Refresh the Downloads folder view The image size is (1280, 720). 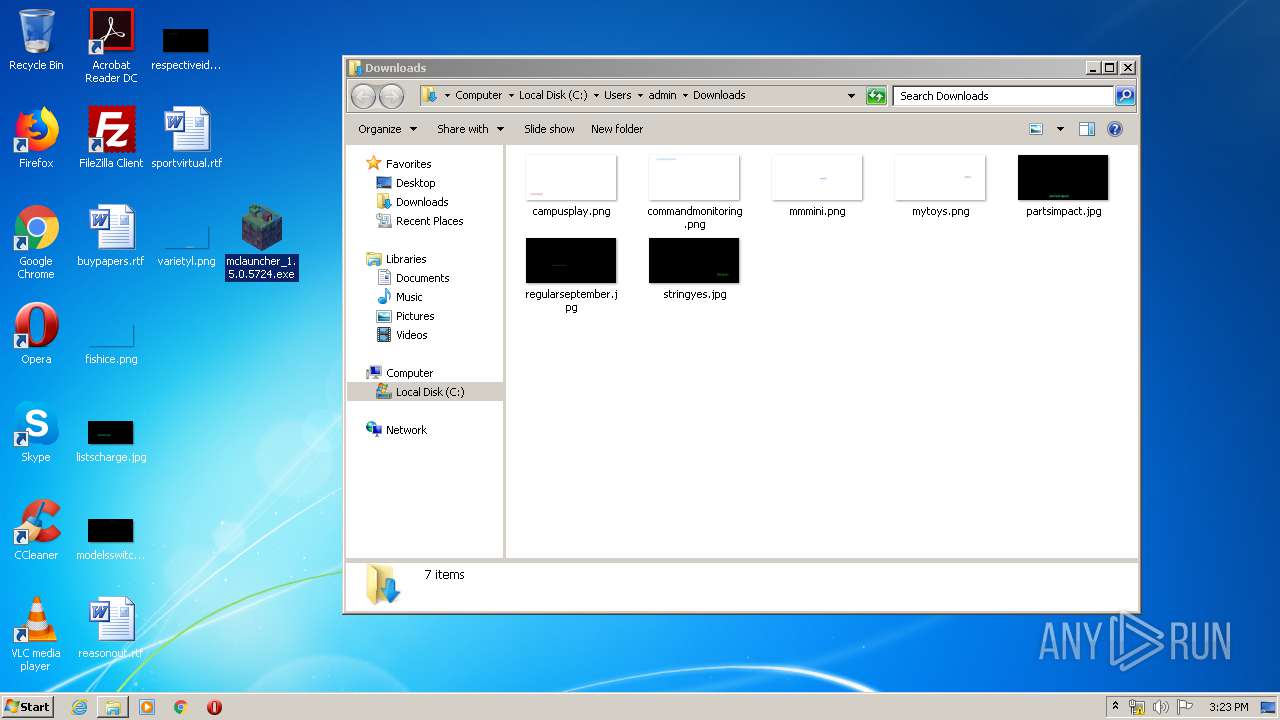click(876, 96)
